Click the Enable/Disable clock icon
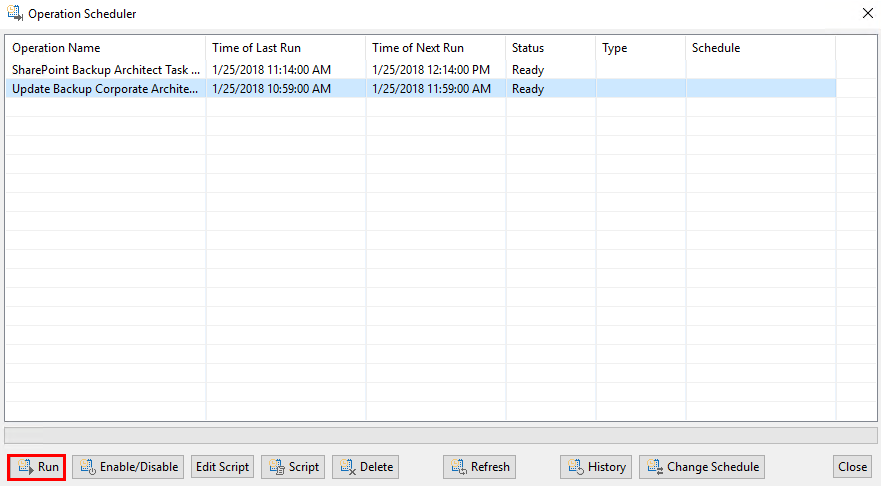 [87, 467]
